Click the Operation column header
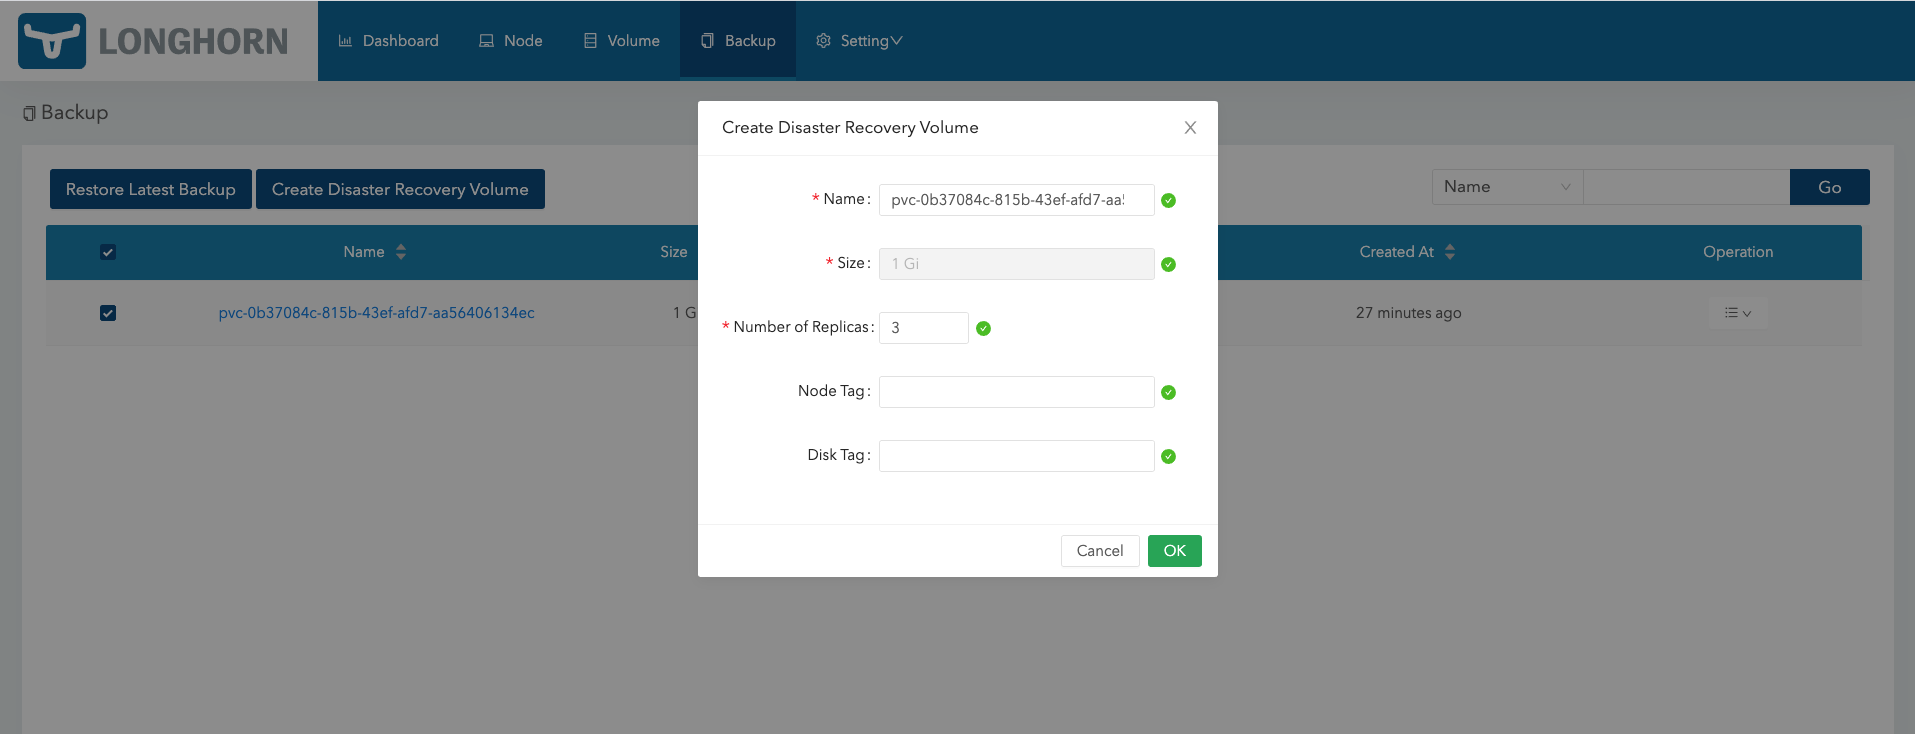 point(1738,252)
